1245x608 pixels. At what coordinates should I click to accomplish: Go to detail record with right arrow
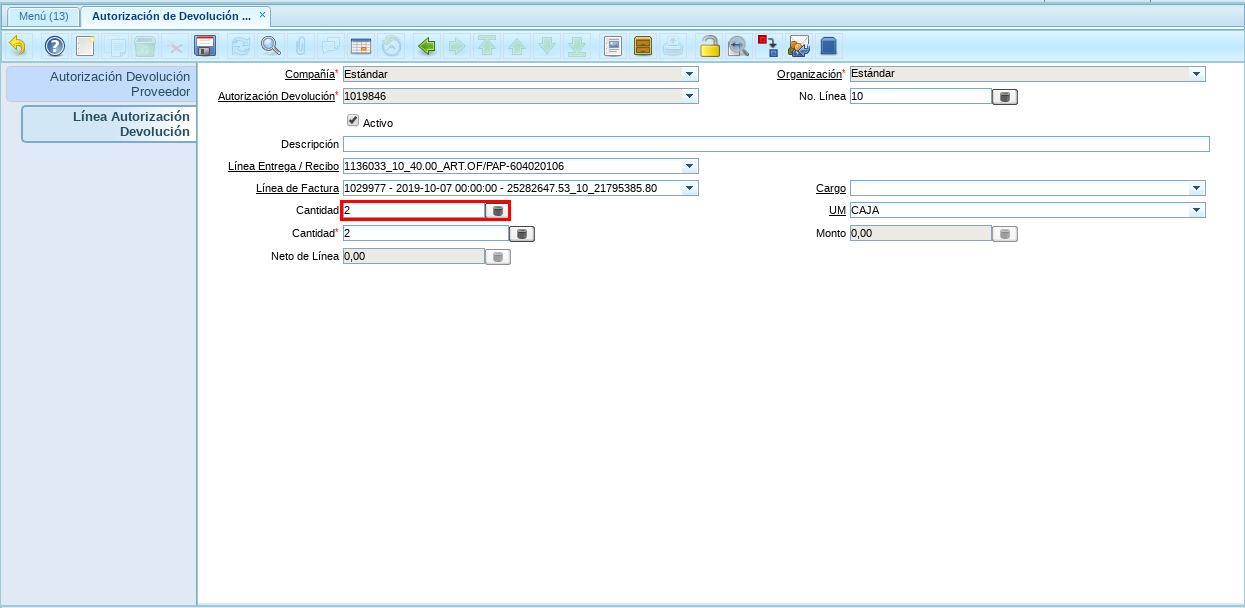coord(457,46)
